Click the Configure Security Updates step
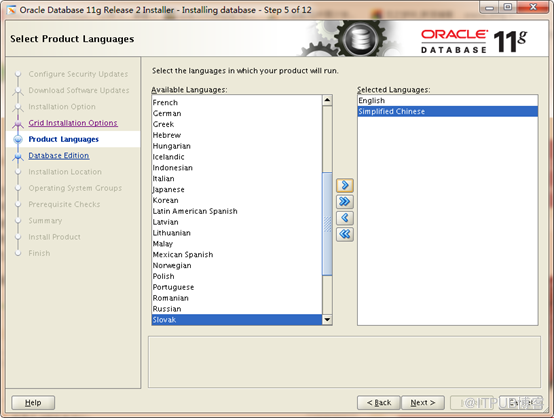This screenshot has height=418, width=554. (78, 74)
